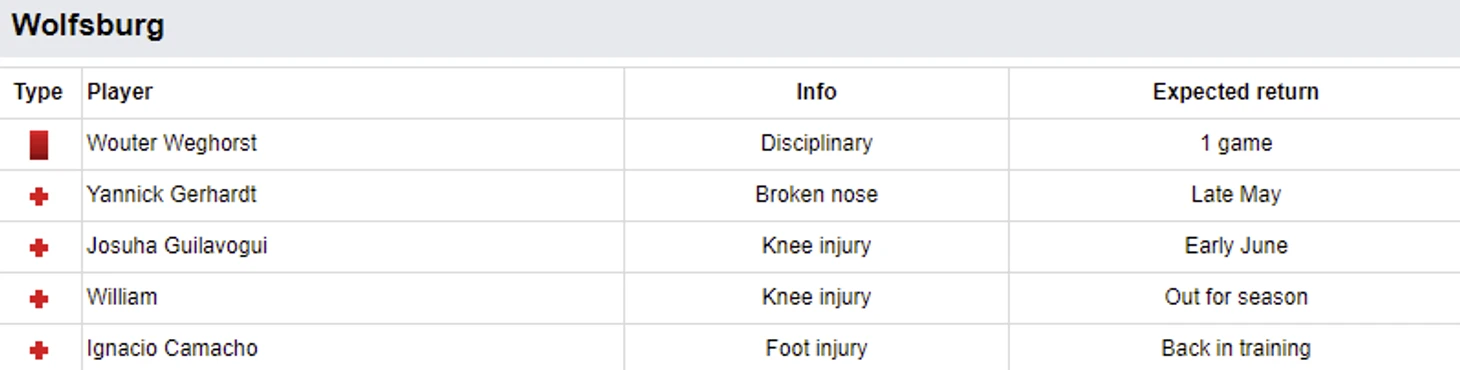
Task: Click the injury cross icon beside Ignacio Camacho
Action: pyautogui.click(x=39, y=350)
